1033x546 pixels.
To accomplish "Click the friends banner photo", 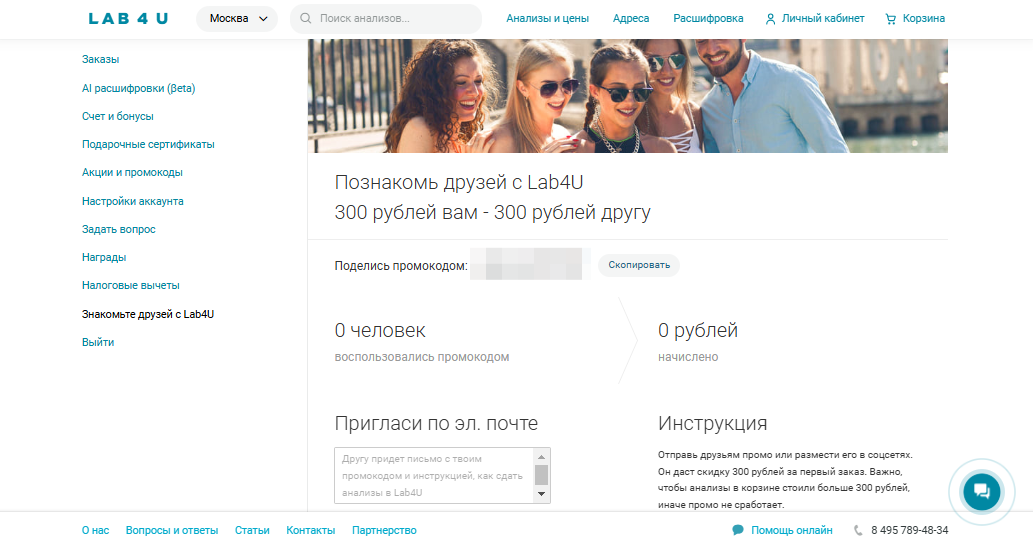I will [x=628, y=96].
